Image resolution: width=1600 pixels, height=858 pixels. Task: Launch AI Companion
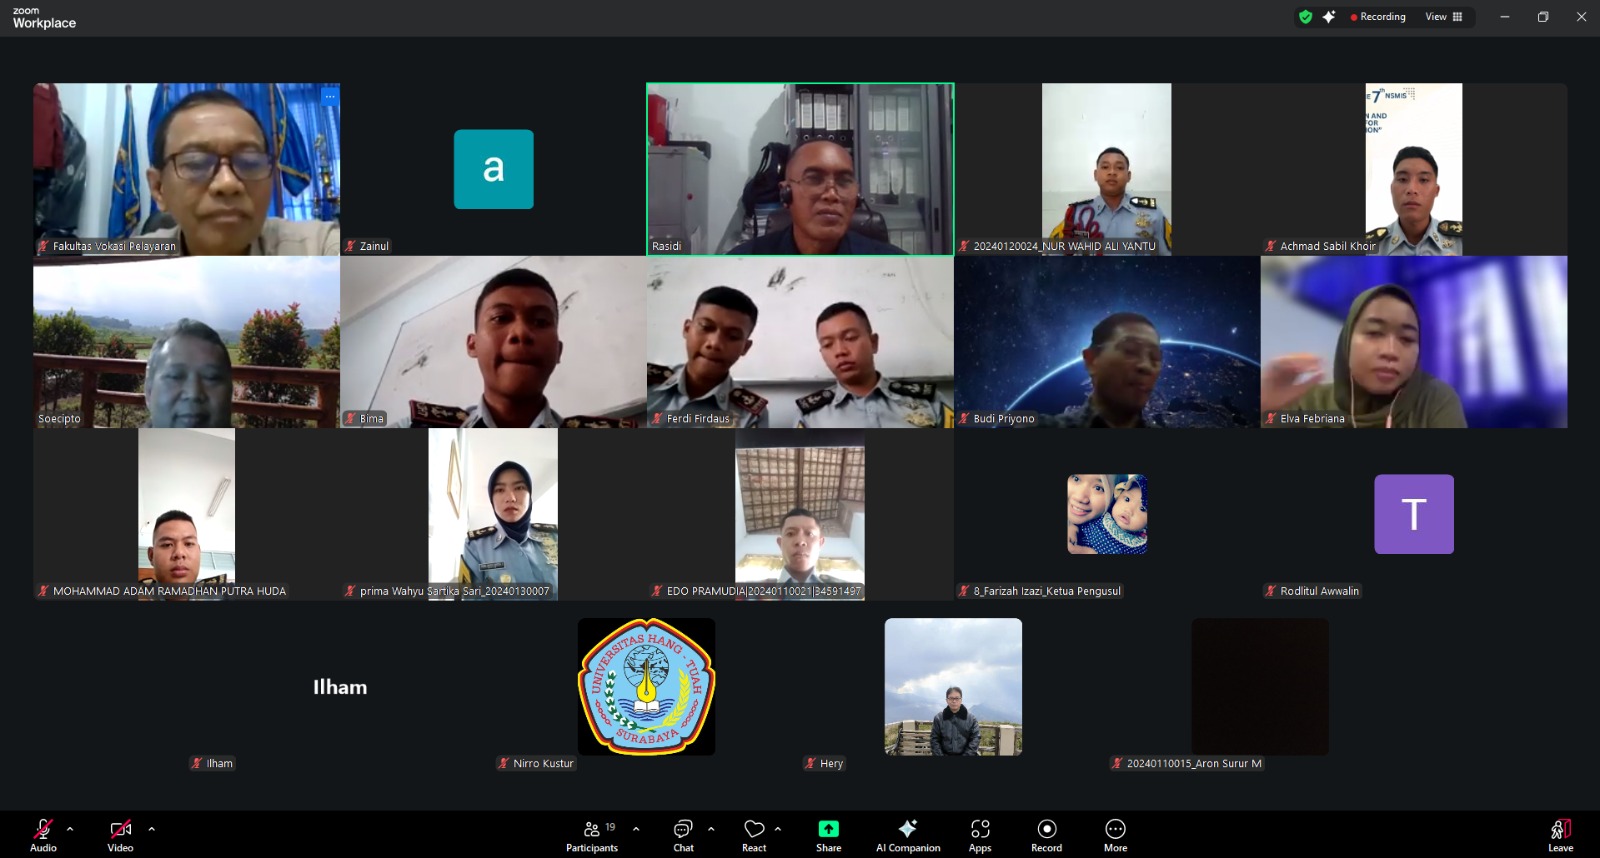pyautogui.click(x=908, y=834)
